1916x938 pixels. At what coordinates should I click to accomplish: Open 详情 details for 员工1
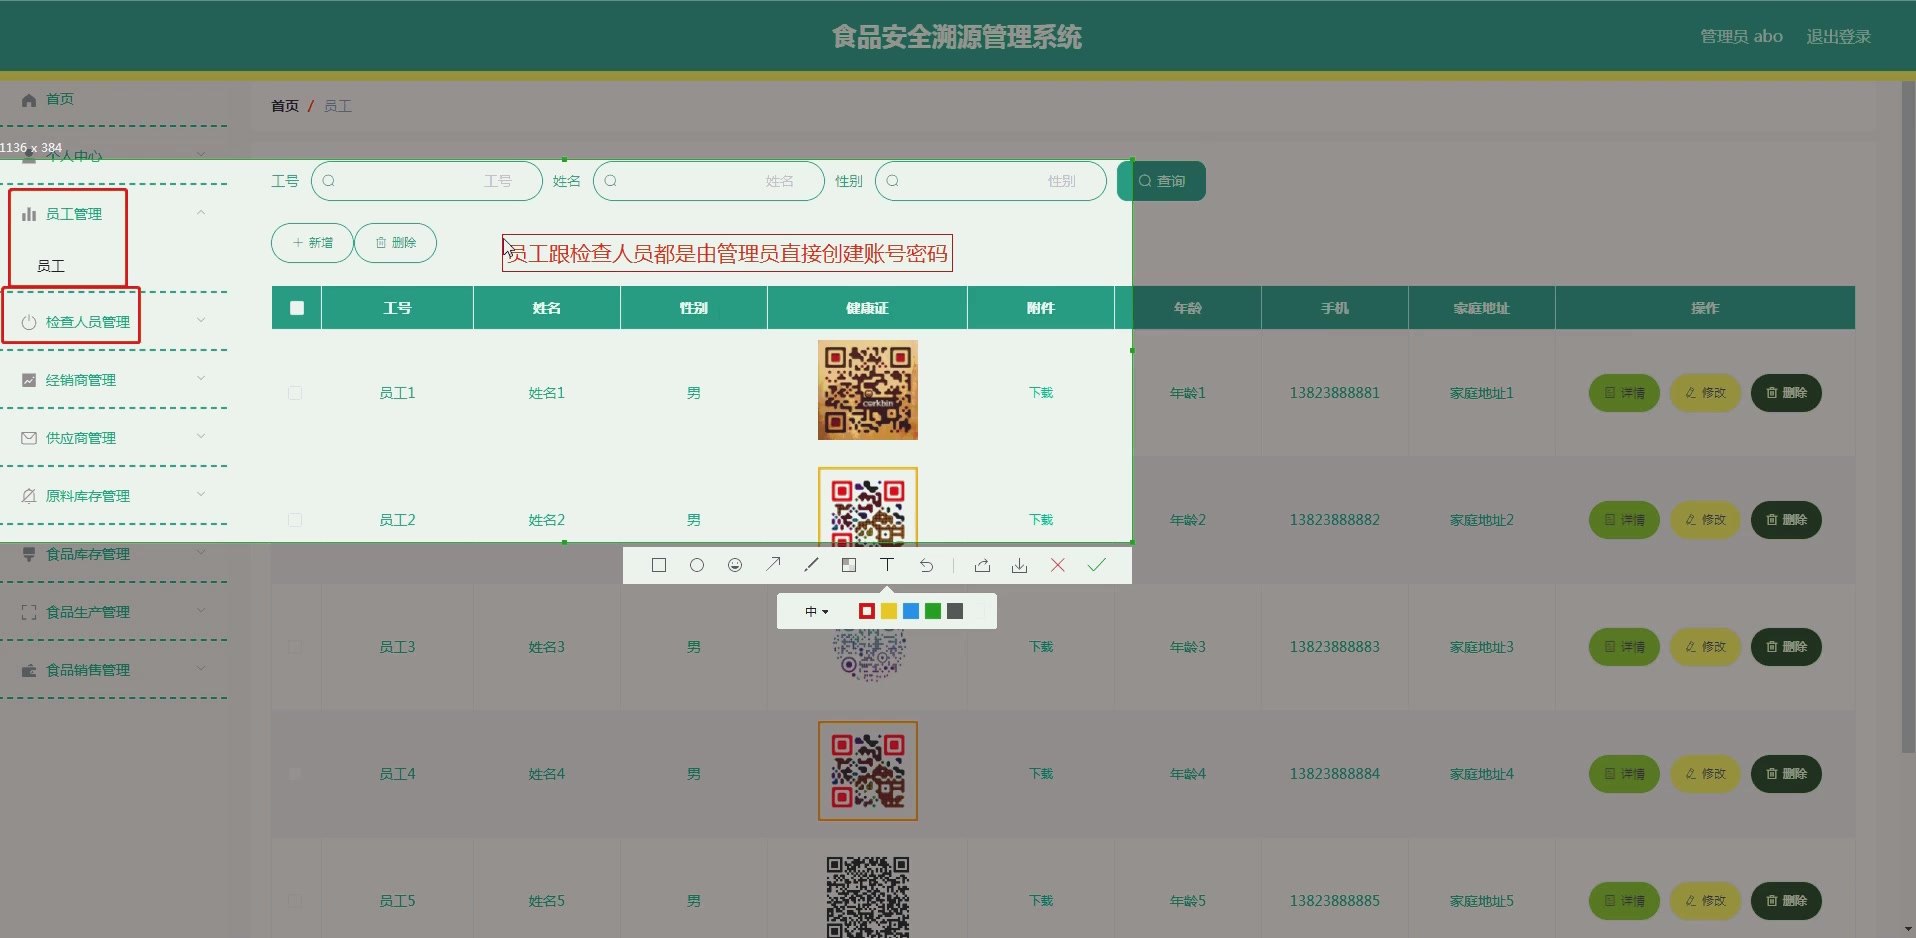coord(1624,393)
